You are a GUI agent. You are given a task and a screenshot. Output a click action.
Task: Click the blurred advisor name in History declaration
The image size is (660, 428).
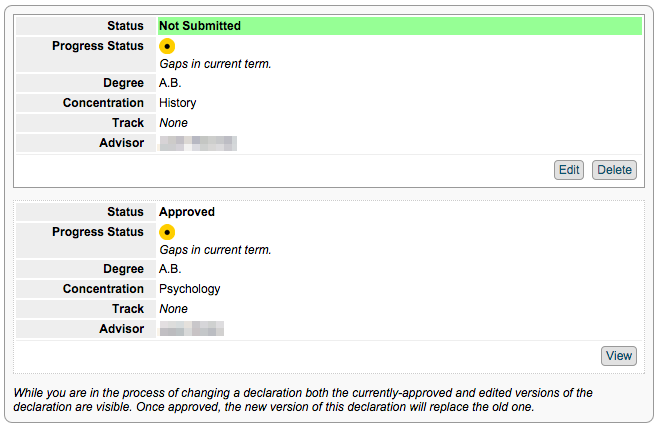coord(198,144)
